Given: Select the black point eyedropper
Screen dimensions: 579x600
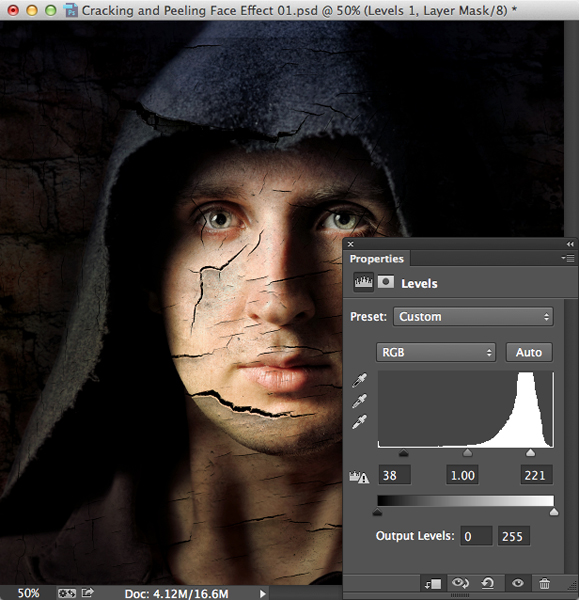Looking at the screenshot, I should click(x=359, y=380).
